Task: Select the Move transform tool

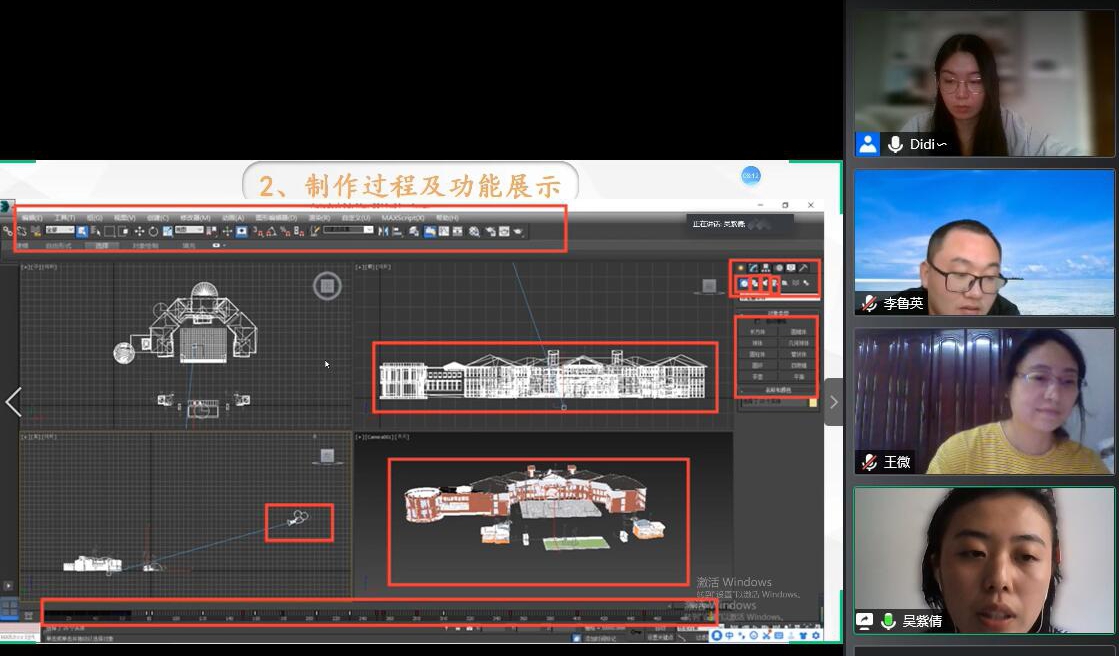Action: [139, 231]
